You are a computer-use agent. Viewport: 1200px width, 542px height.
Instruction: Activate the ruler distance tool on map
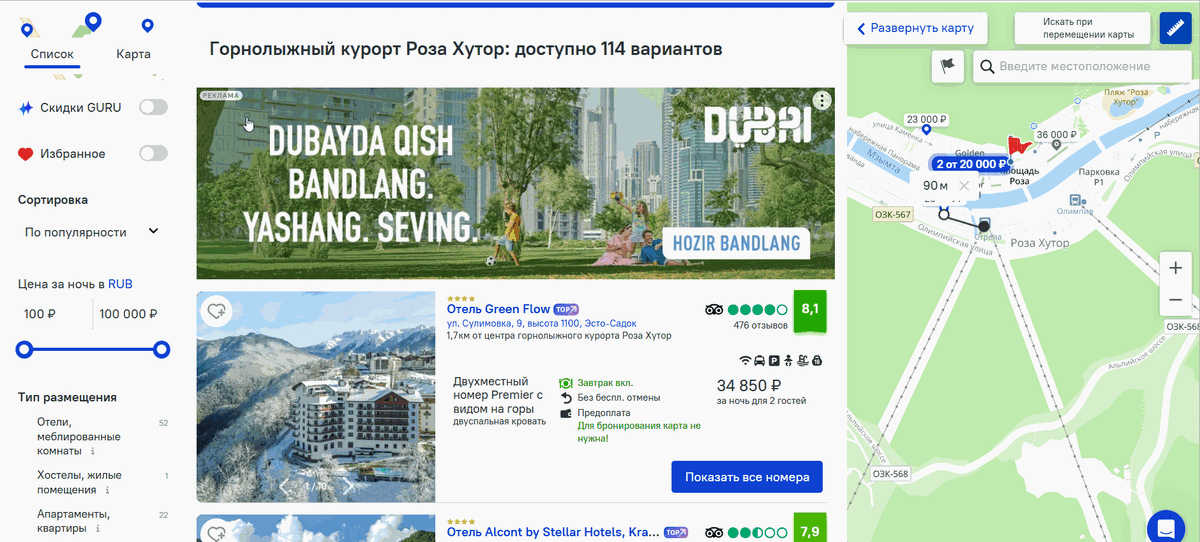pyautogui.click(x=1176, y=28)
